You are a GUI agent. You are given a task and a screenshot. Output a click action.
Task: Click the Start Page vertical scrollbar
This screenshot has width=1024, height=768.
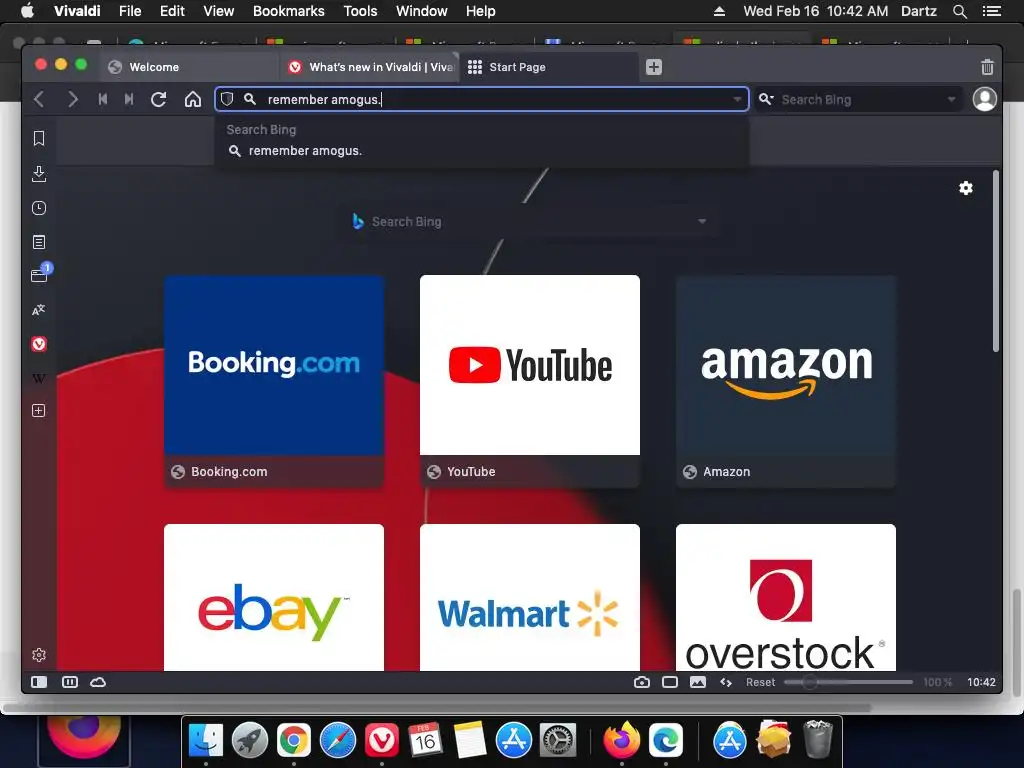[995, 261]
